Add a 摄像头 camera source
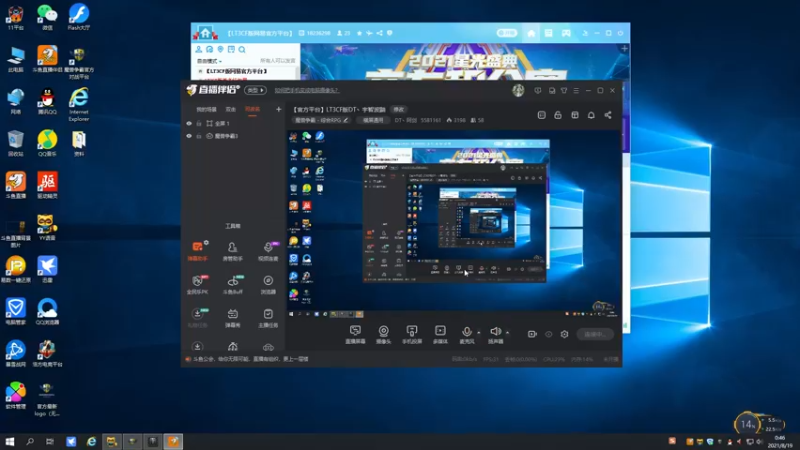Image resolution: width=800 pixels, height=450 pixels. click(x=383, y=335)
